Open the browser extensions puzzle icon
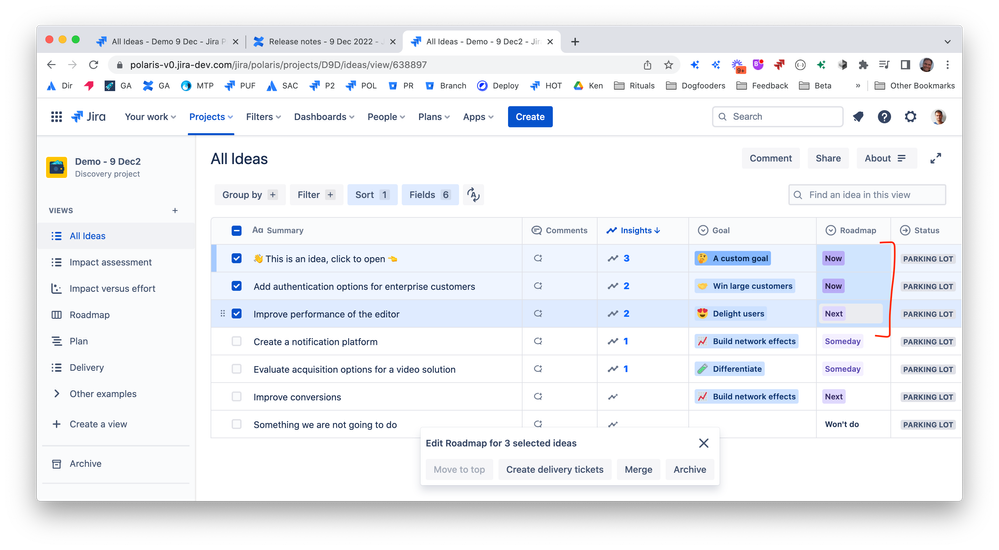Image resolution: width=999 pixels, height=550 pixels. [x=863, y=64]
